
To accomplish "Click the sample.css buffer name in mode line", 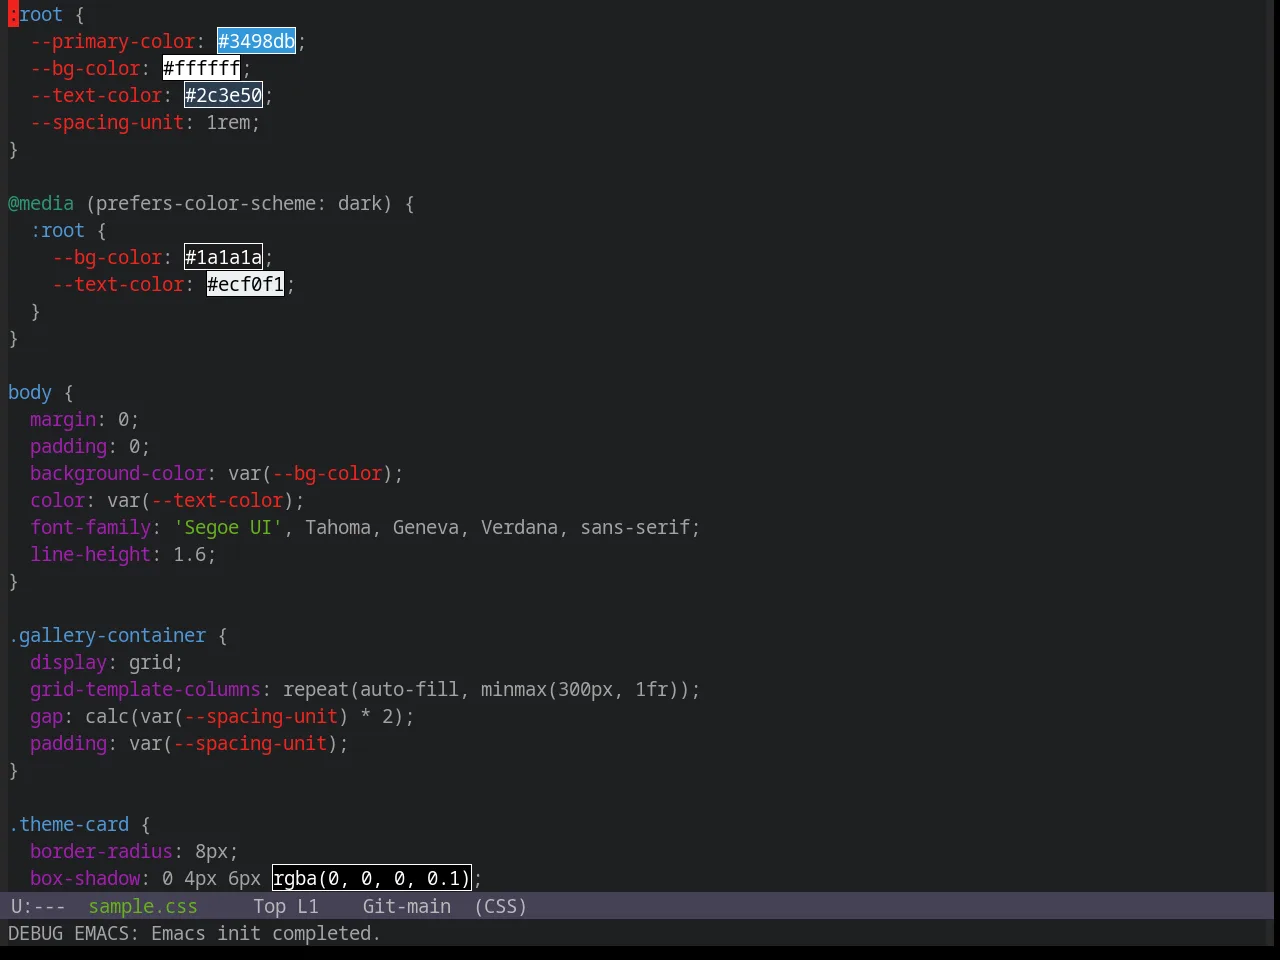I will coord(143,906).
